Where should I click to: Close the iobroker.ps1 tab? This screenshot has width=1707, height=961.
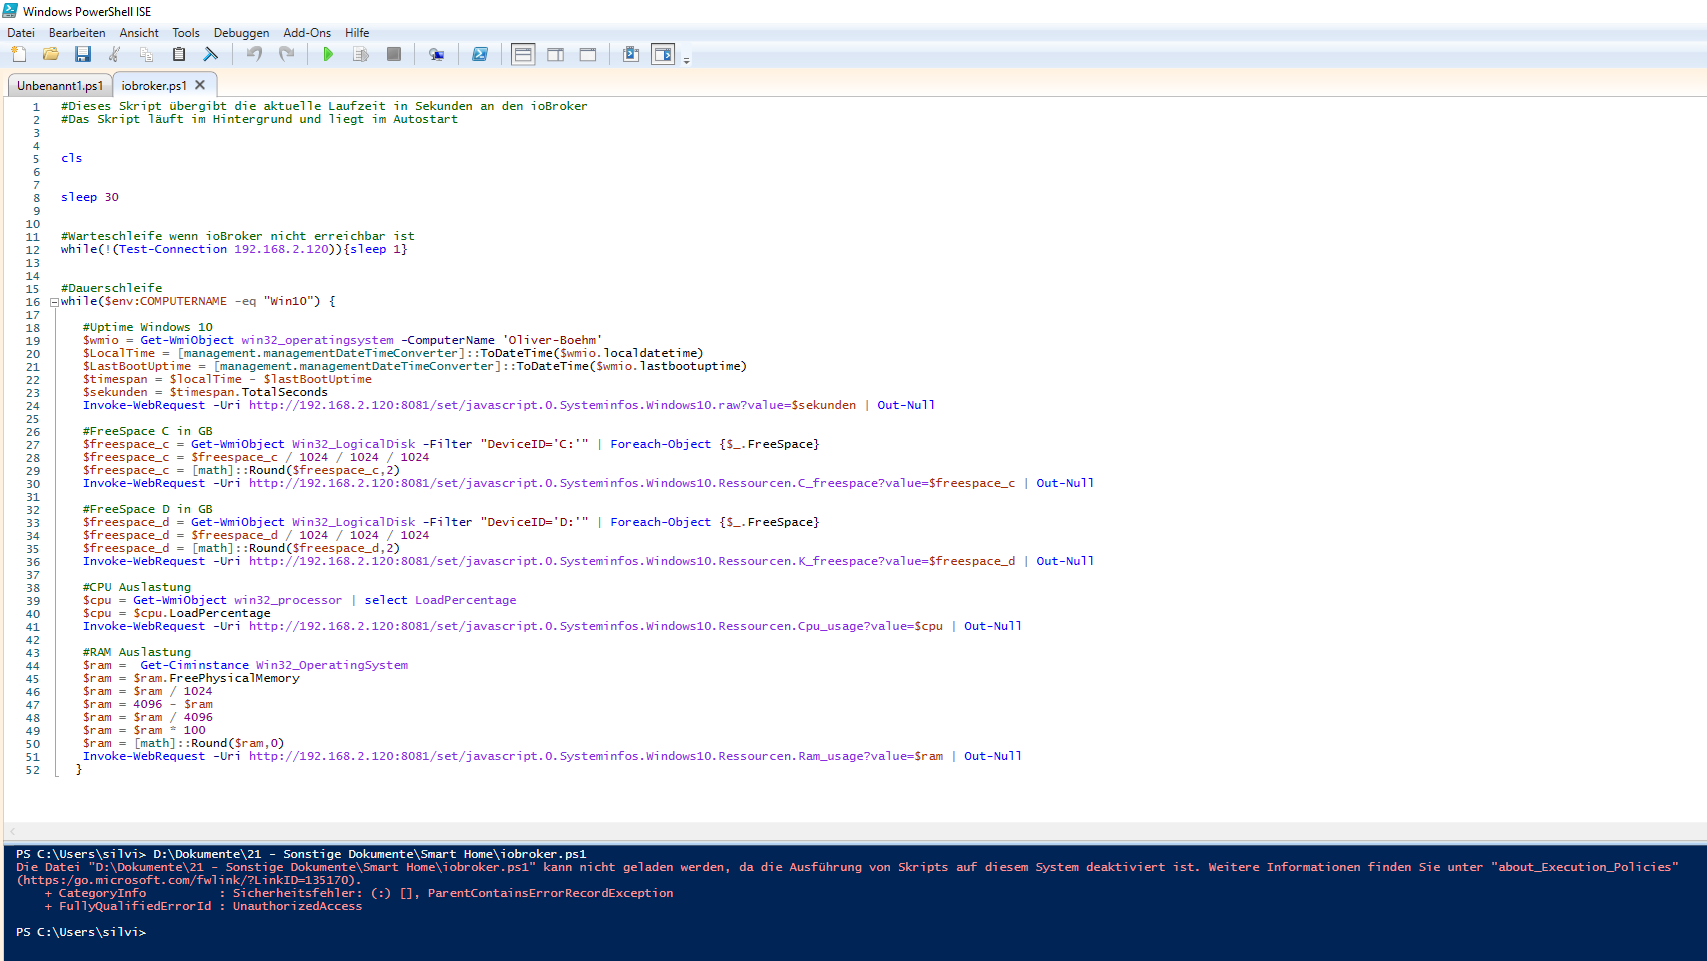click(x=200, y=85)
